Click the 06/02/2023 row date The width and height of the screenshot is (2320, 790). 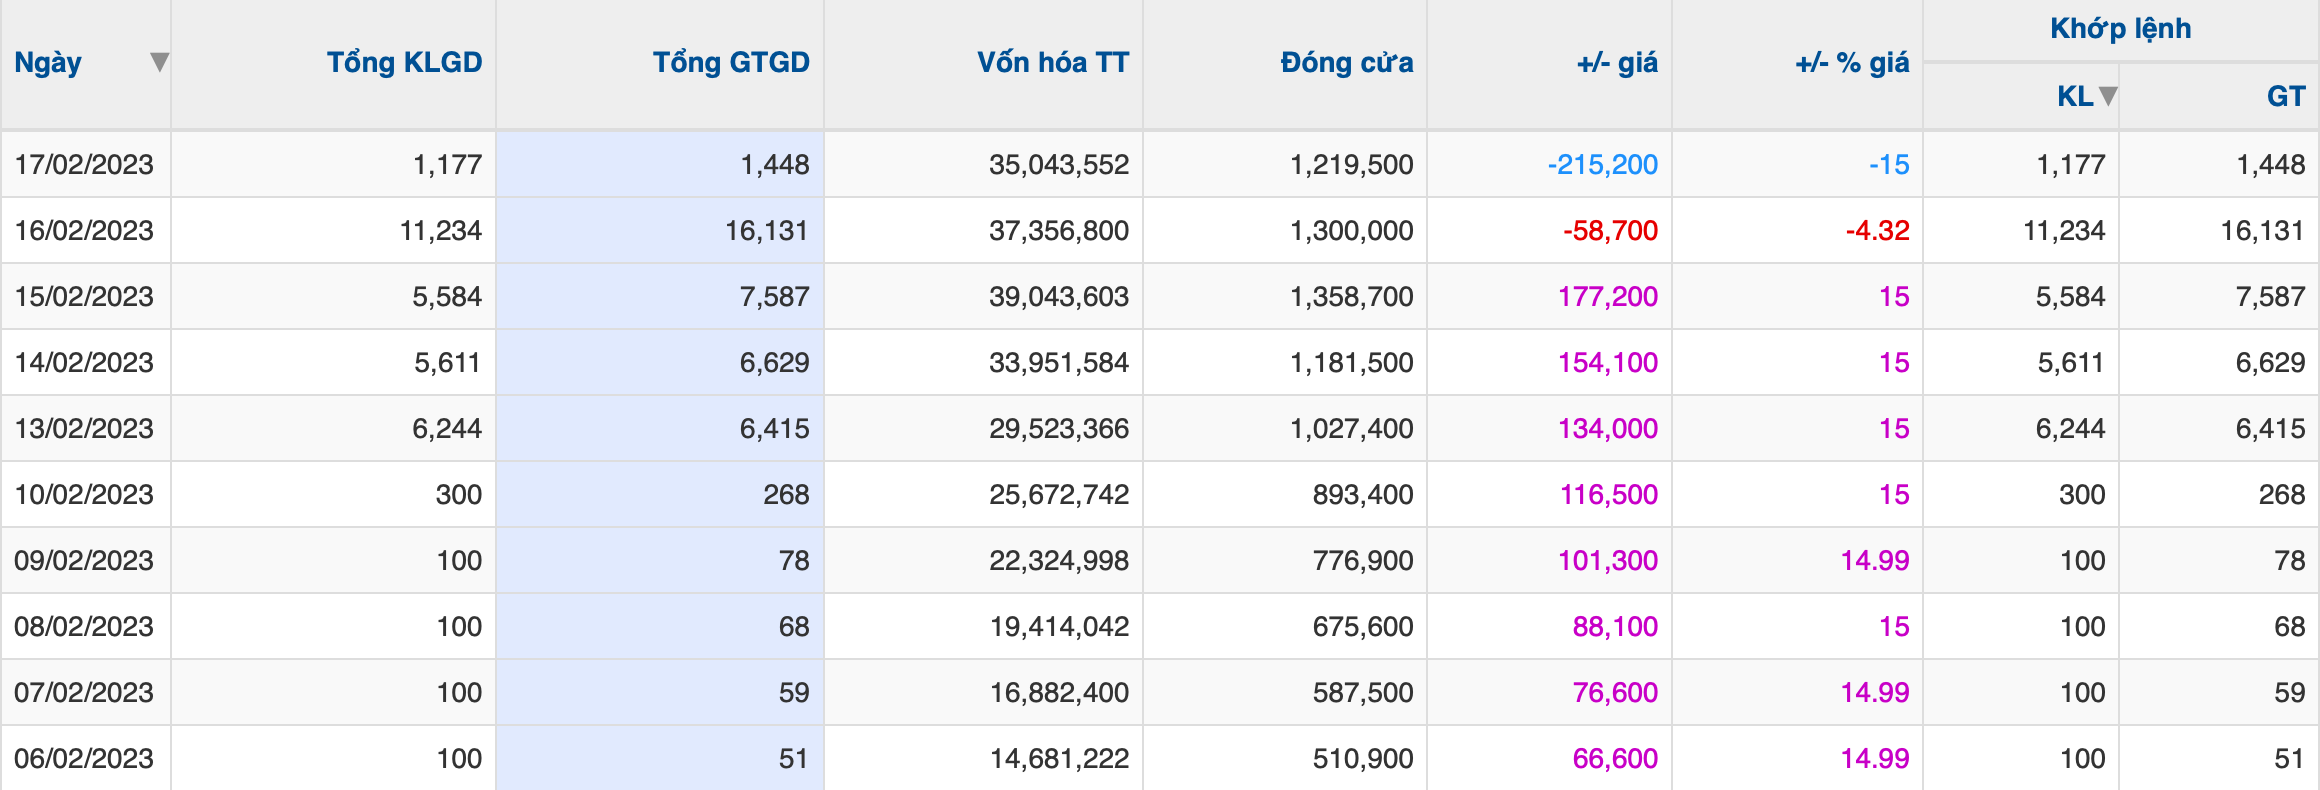tap(84, 759)
